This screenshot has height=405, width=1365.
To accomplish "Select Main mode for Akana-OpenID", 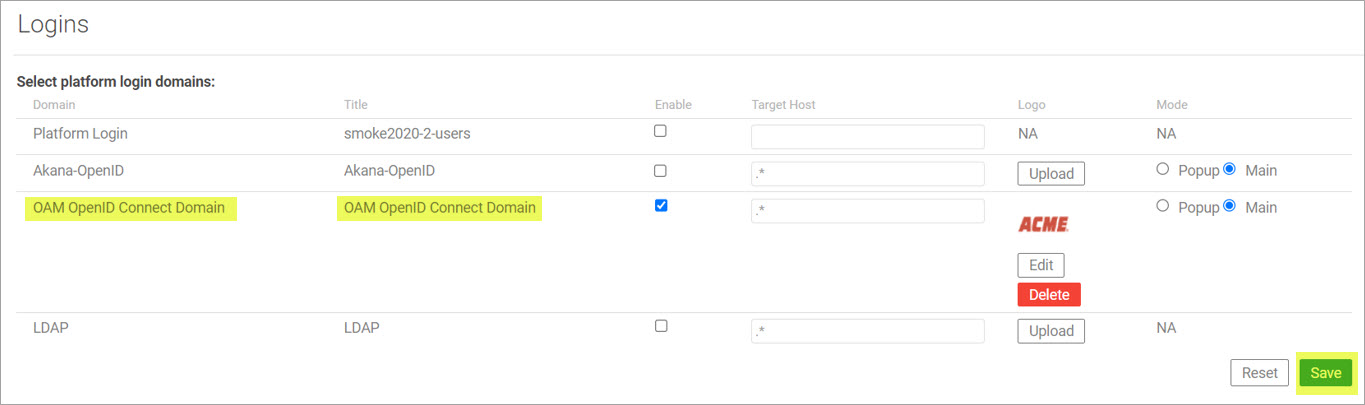I will (1230, 169).
